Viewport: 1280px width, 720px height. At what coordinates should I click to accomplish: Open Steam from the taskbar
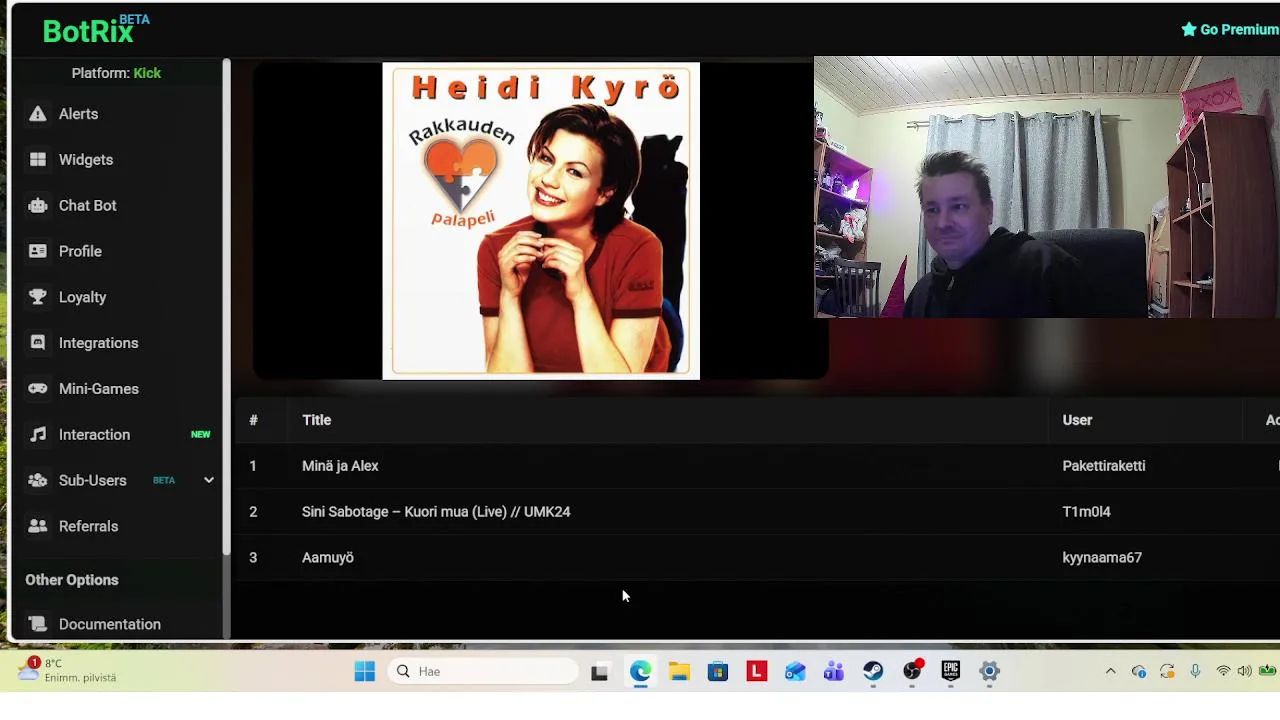point(873,672)
